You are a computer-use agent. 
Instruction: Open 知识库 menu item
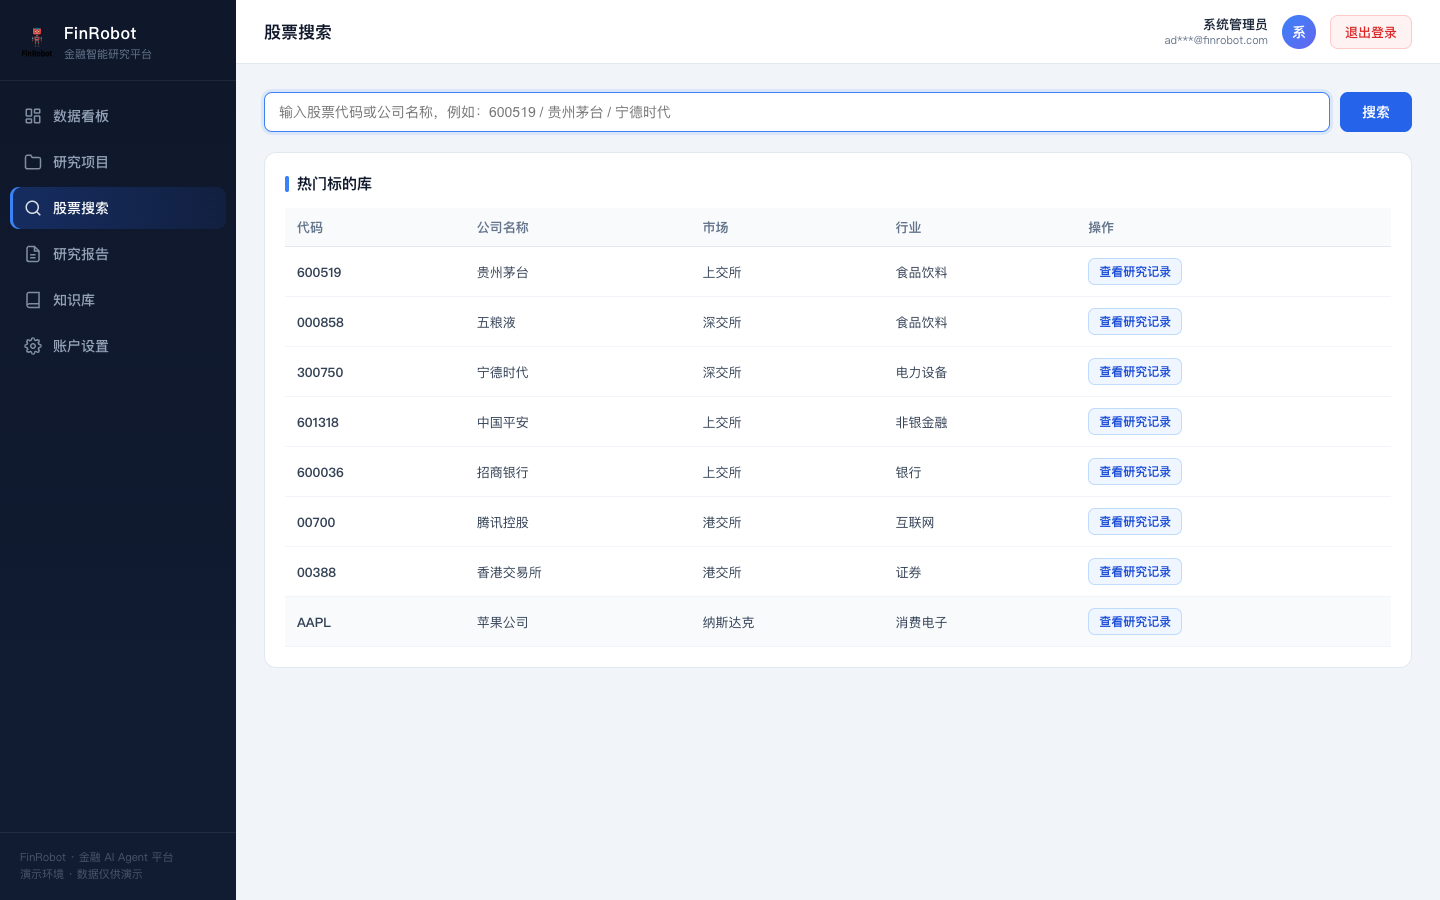(x=118, y=300)
